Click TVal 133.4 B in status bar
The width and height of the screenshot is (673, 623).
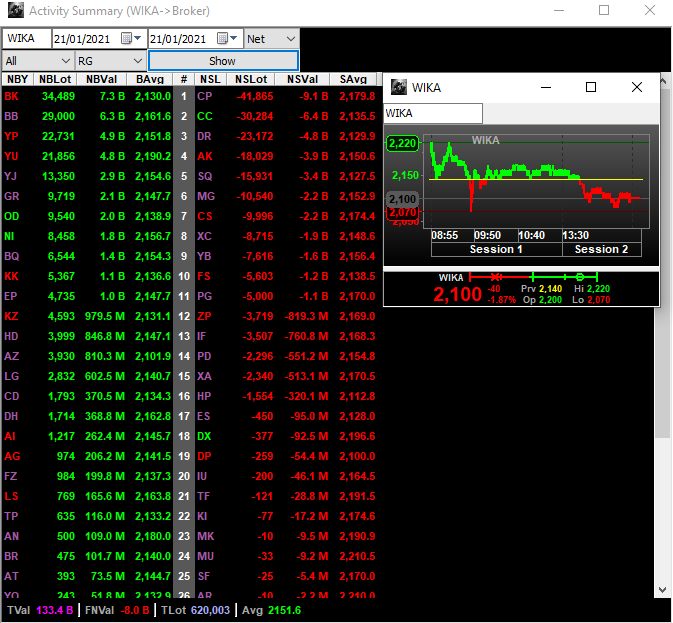40,610
